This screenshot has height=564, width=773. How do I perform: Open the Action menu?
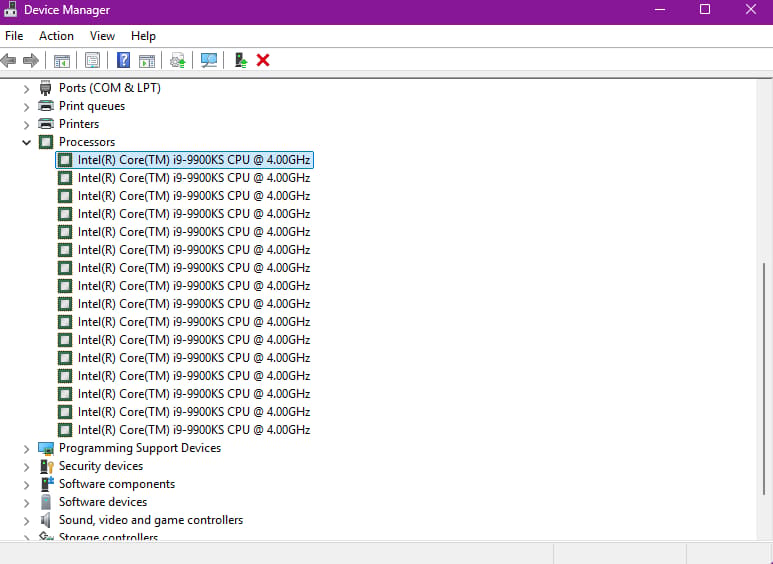(56, 36)
